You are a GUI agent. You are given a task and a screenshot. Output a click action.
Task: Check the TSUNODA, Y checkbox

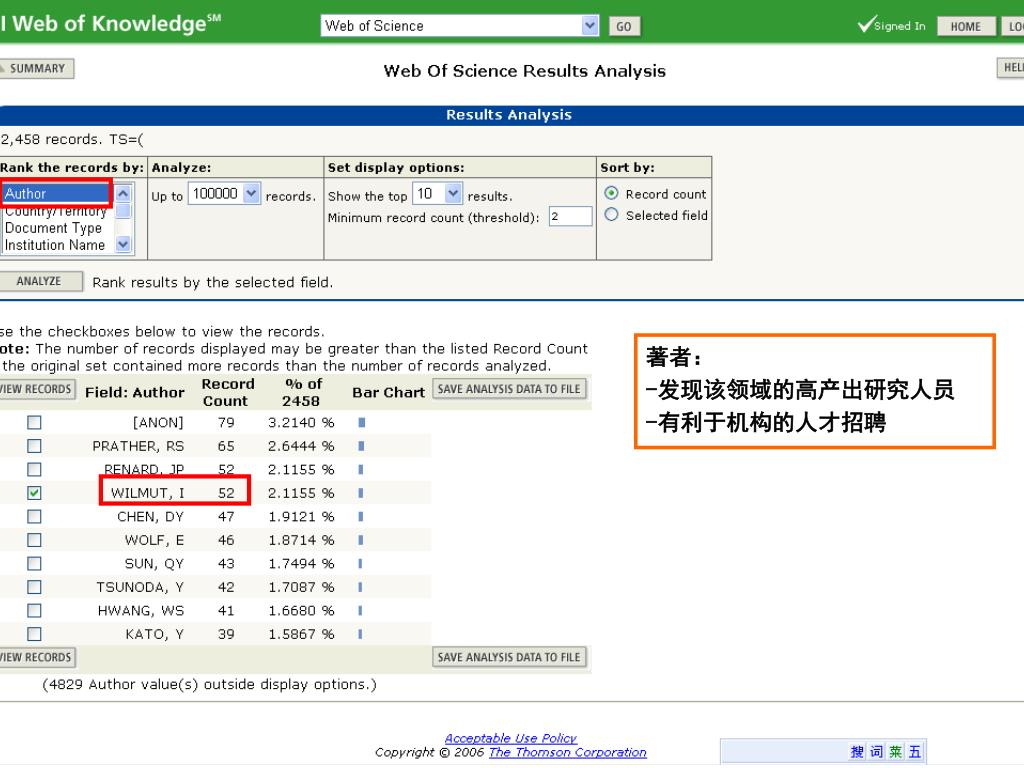coord(34,587)
